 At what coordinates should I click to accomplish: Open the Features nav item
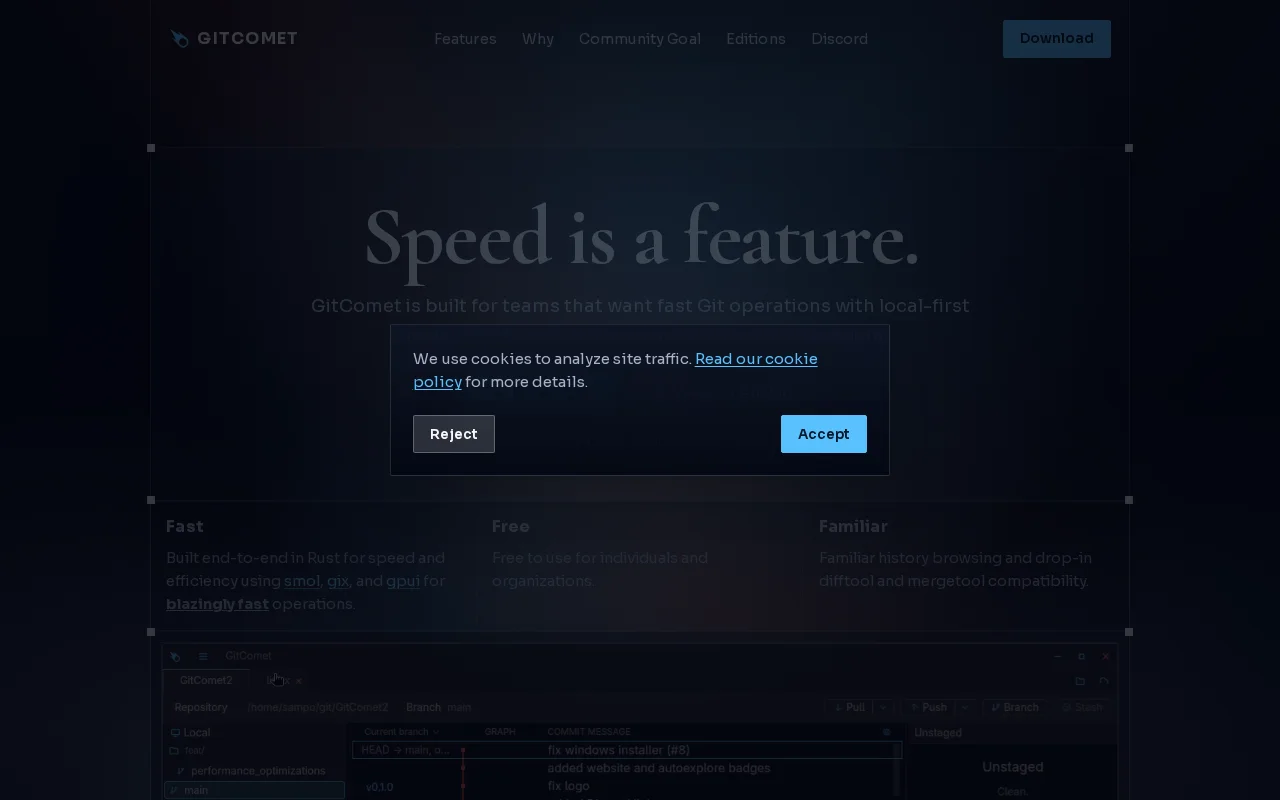point(465,39)
